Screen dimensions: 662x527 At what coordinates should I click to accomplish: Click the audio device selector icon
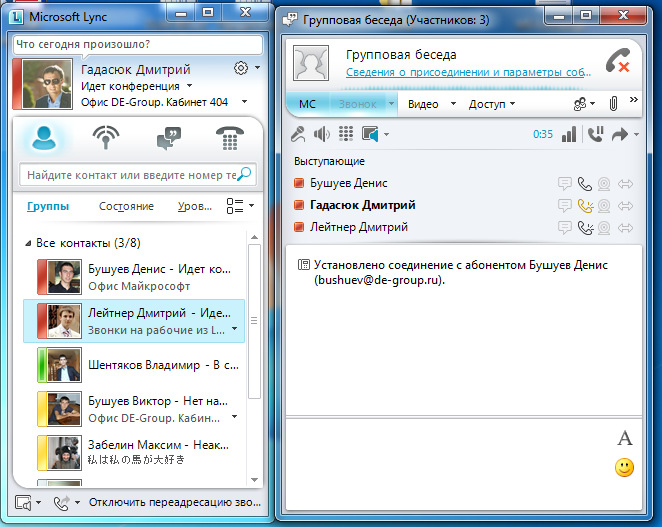370,134
